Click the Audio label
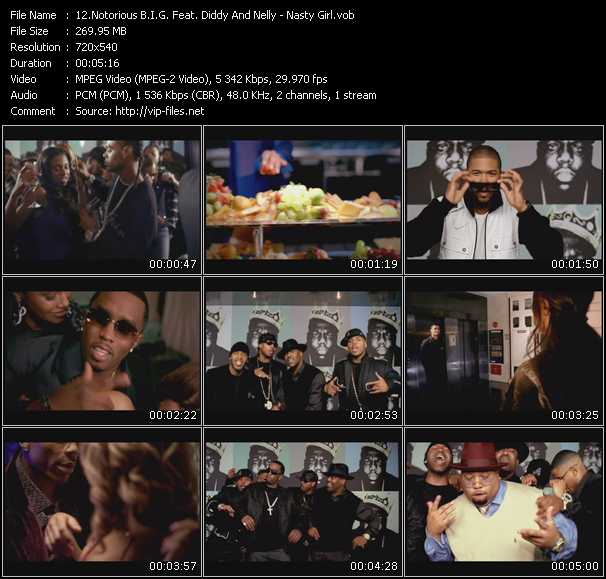 [24, 95]
